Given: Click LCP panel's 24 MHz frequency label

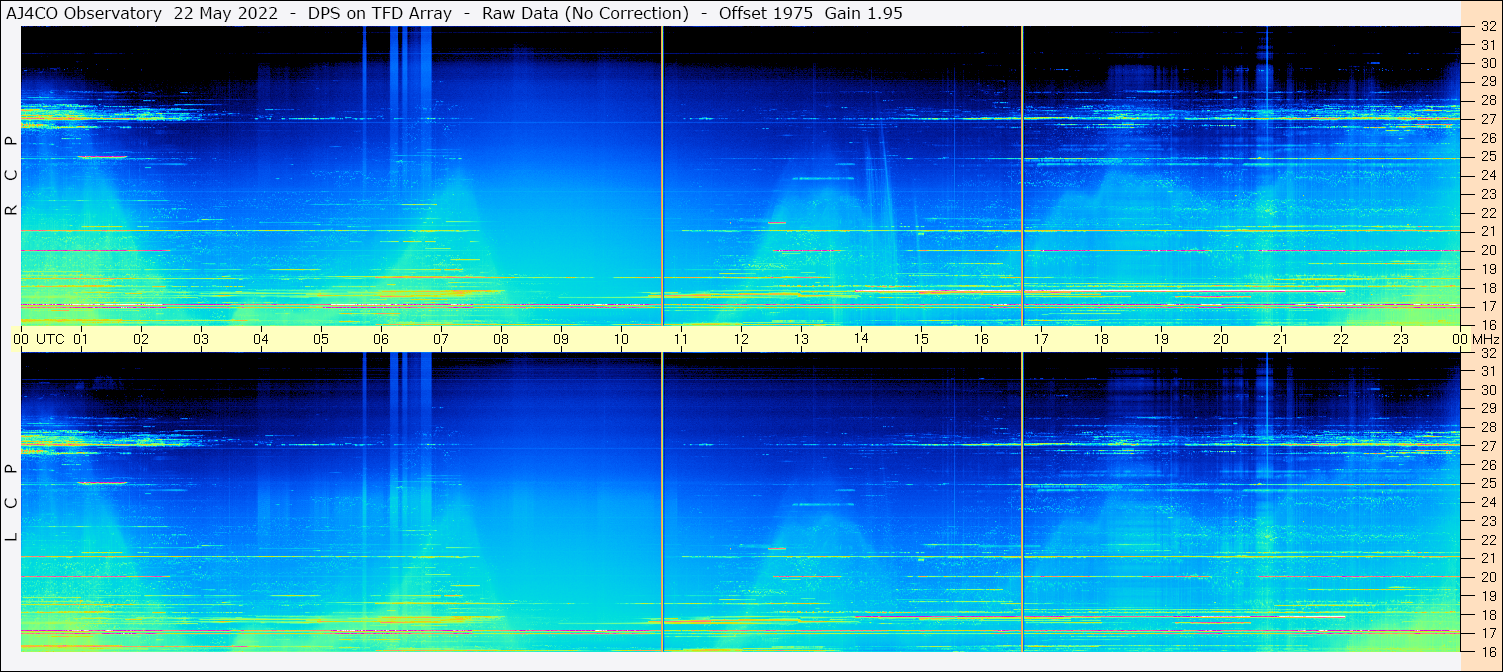Looking at the screenshot, I should pyautogui.click(x=1488, y=502).
